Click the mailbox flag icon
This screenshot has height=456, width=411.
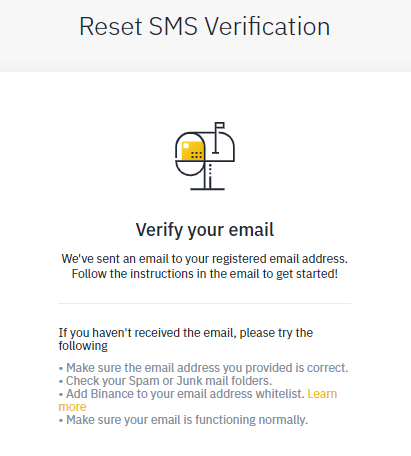pos(219,138)
